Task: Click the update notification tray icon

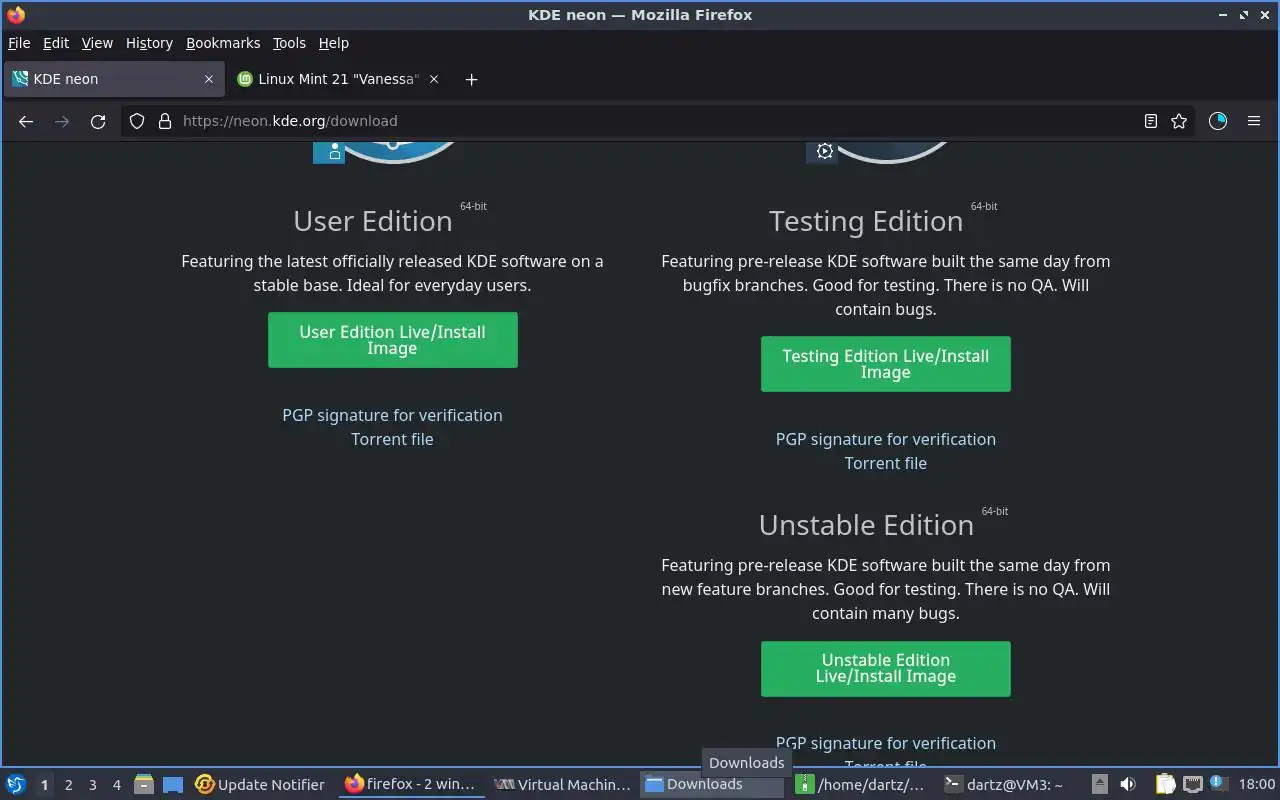Action: (x=1218, y=784)
